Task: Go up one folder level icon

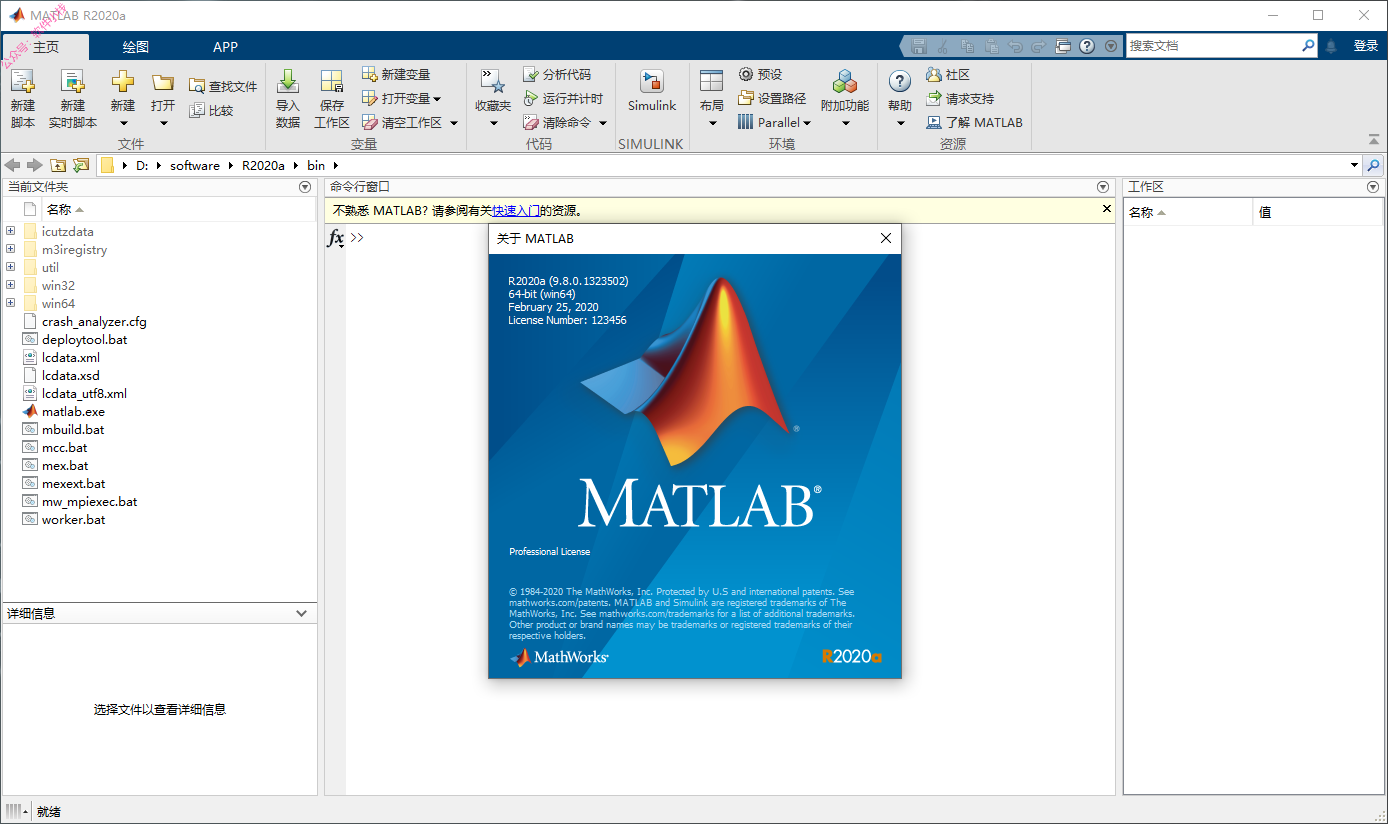Action: pos(58,165)
